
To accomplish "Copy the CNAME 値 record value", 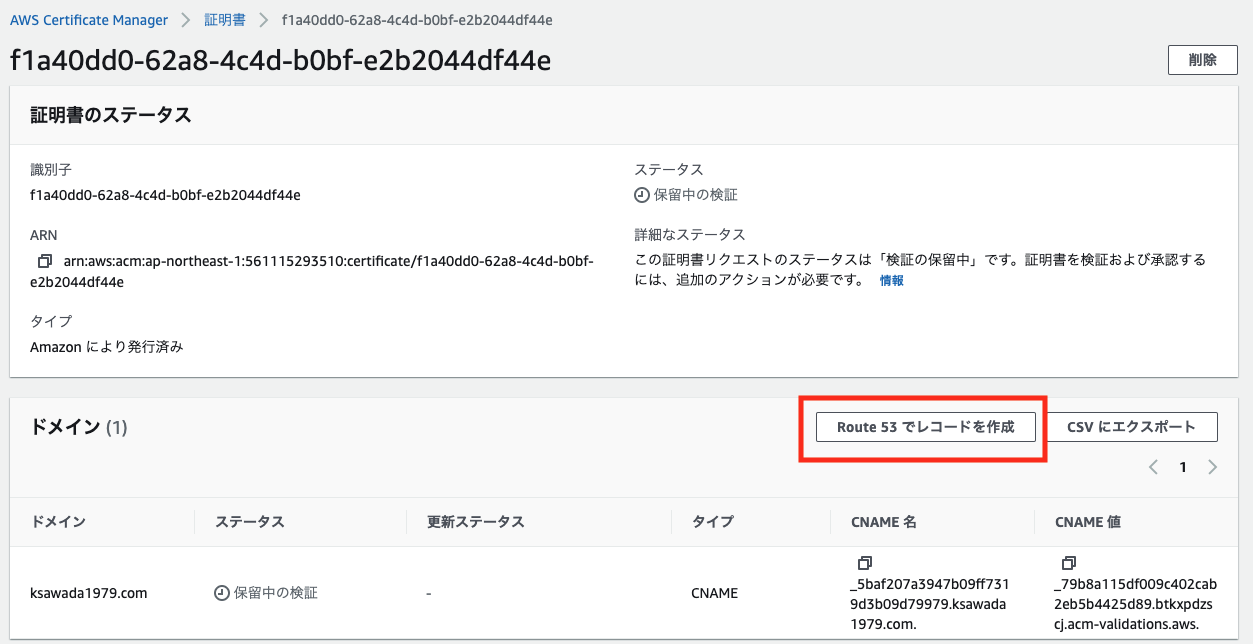I will click(1069, 563).
